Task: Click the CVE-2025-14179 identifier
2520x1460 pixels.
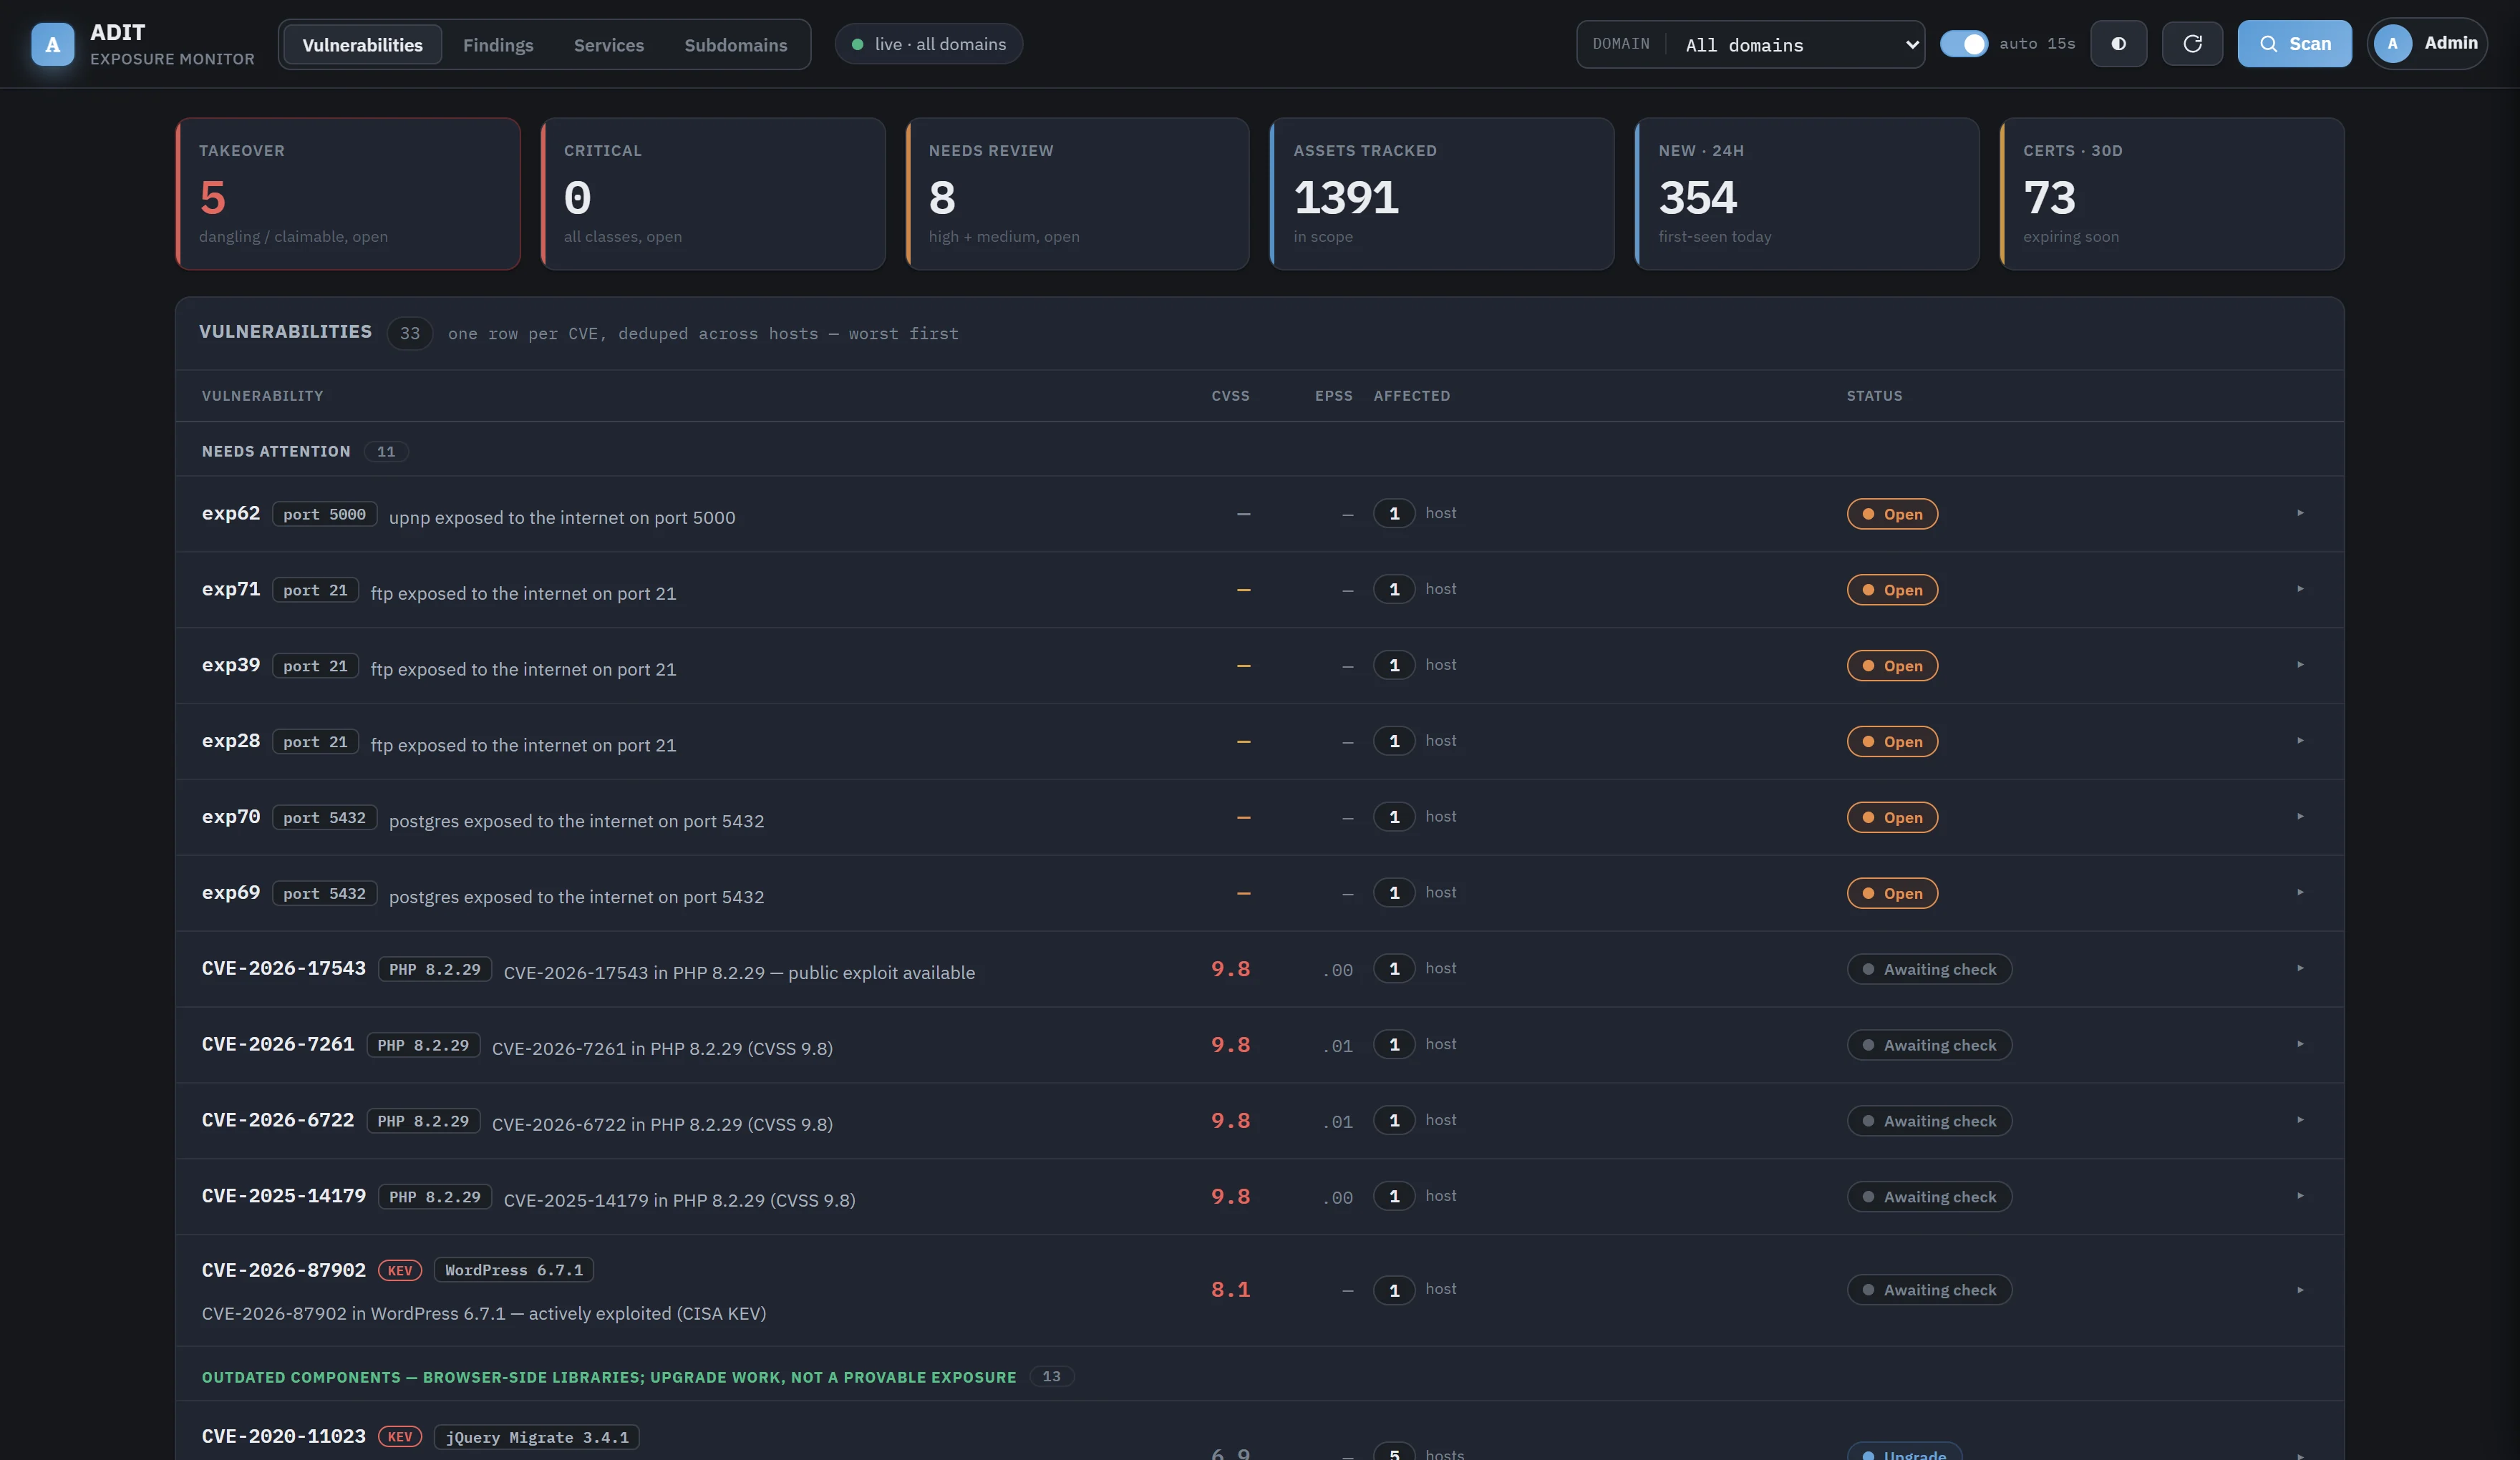Action: [x=284, y=1196]
